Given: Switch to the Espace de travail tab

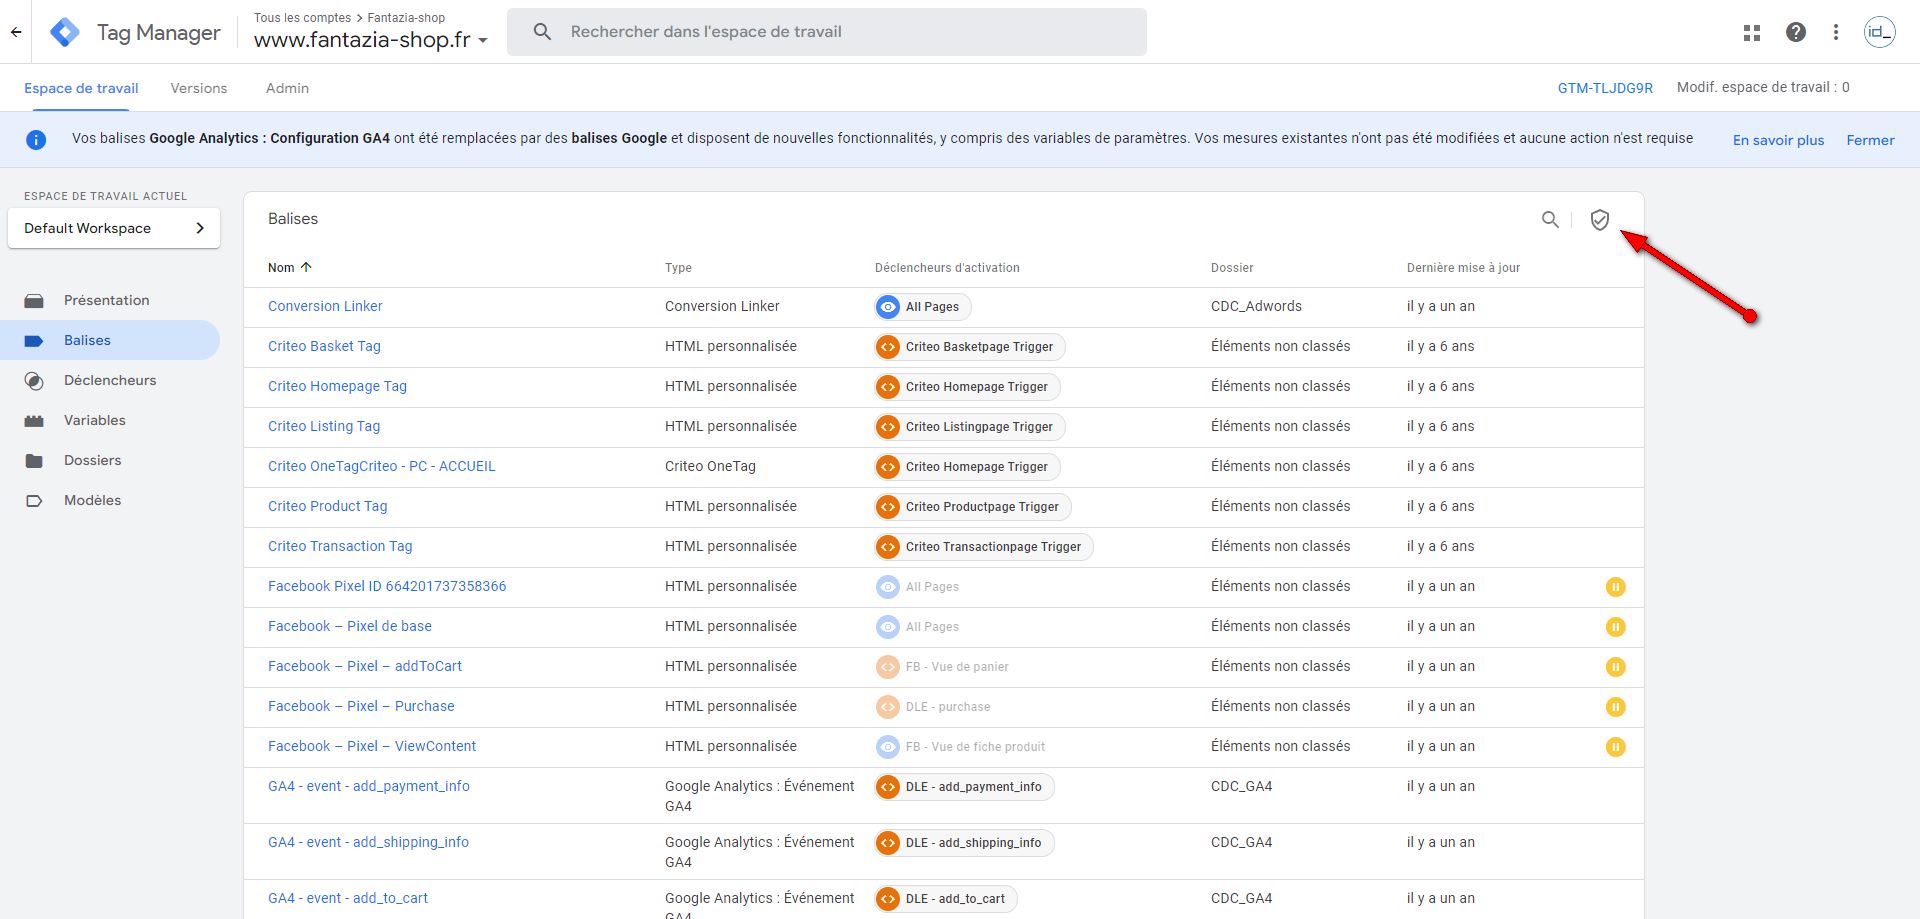Looking at the screenshot, I should pyautogui.click(x=81, y=88).
